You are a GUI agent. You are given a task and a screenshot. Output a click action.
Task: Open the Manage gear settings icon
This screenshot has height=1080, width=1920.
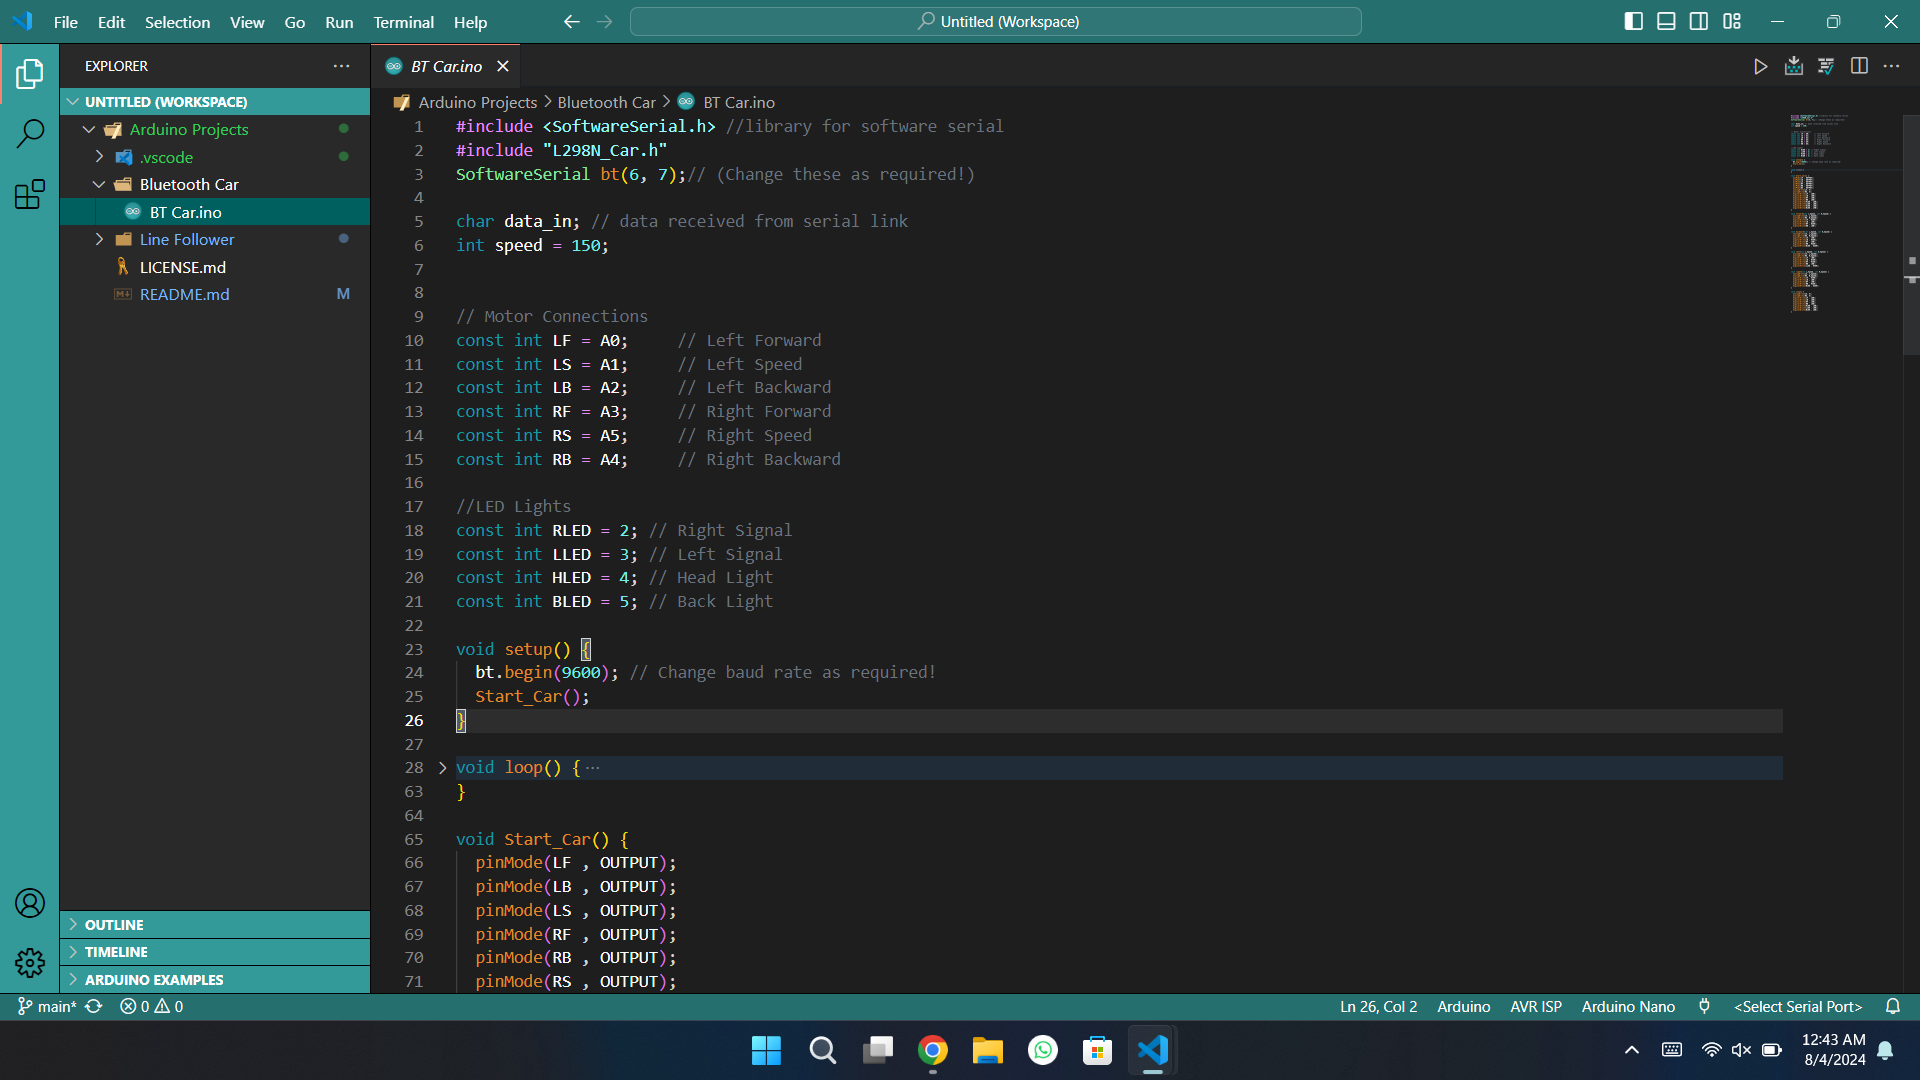click(x=30, y=963)
